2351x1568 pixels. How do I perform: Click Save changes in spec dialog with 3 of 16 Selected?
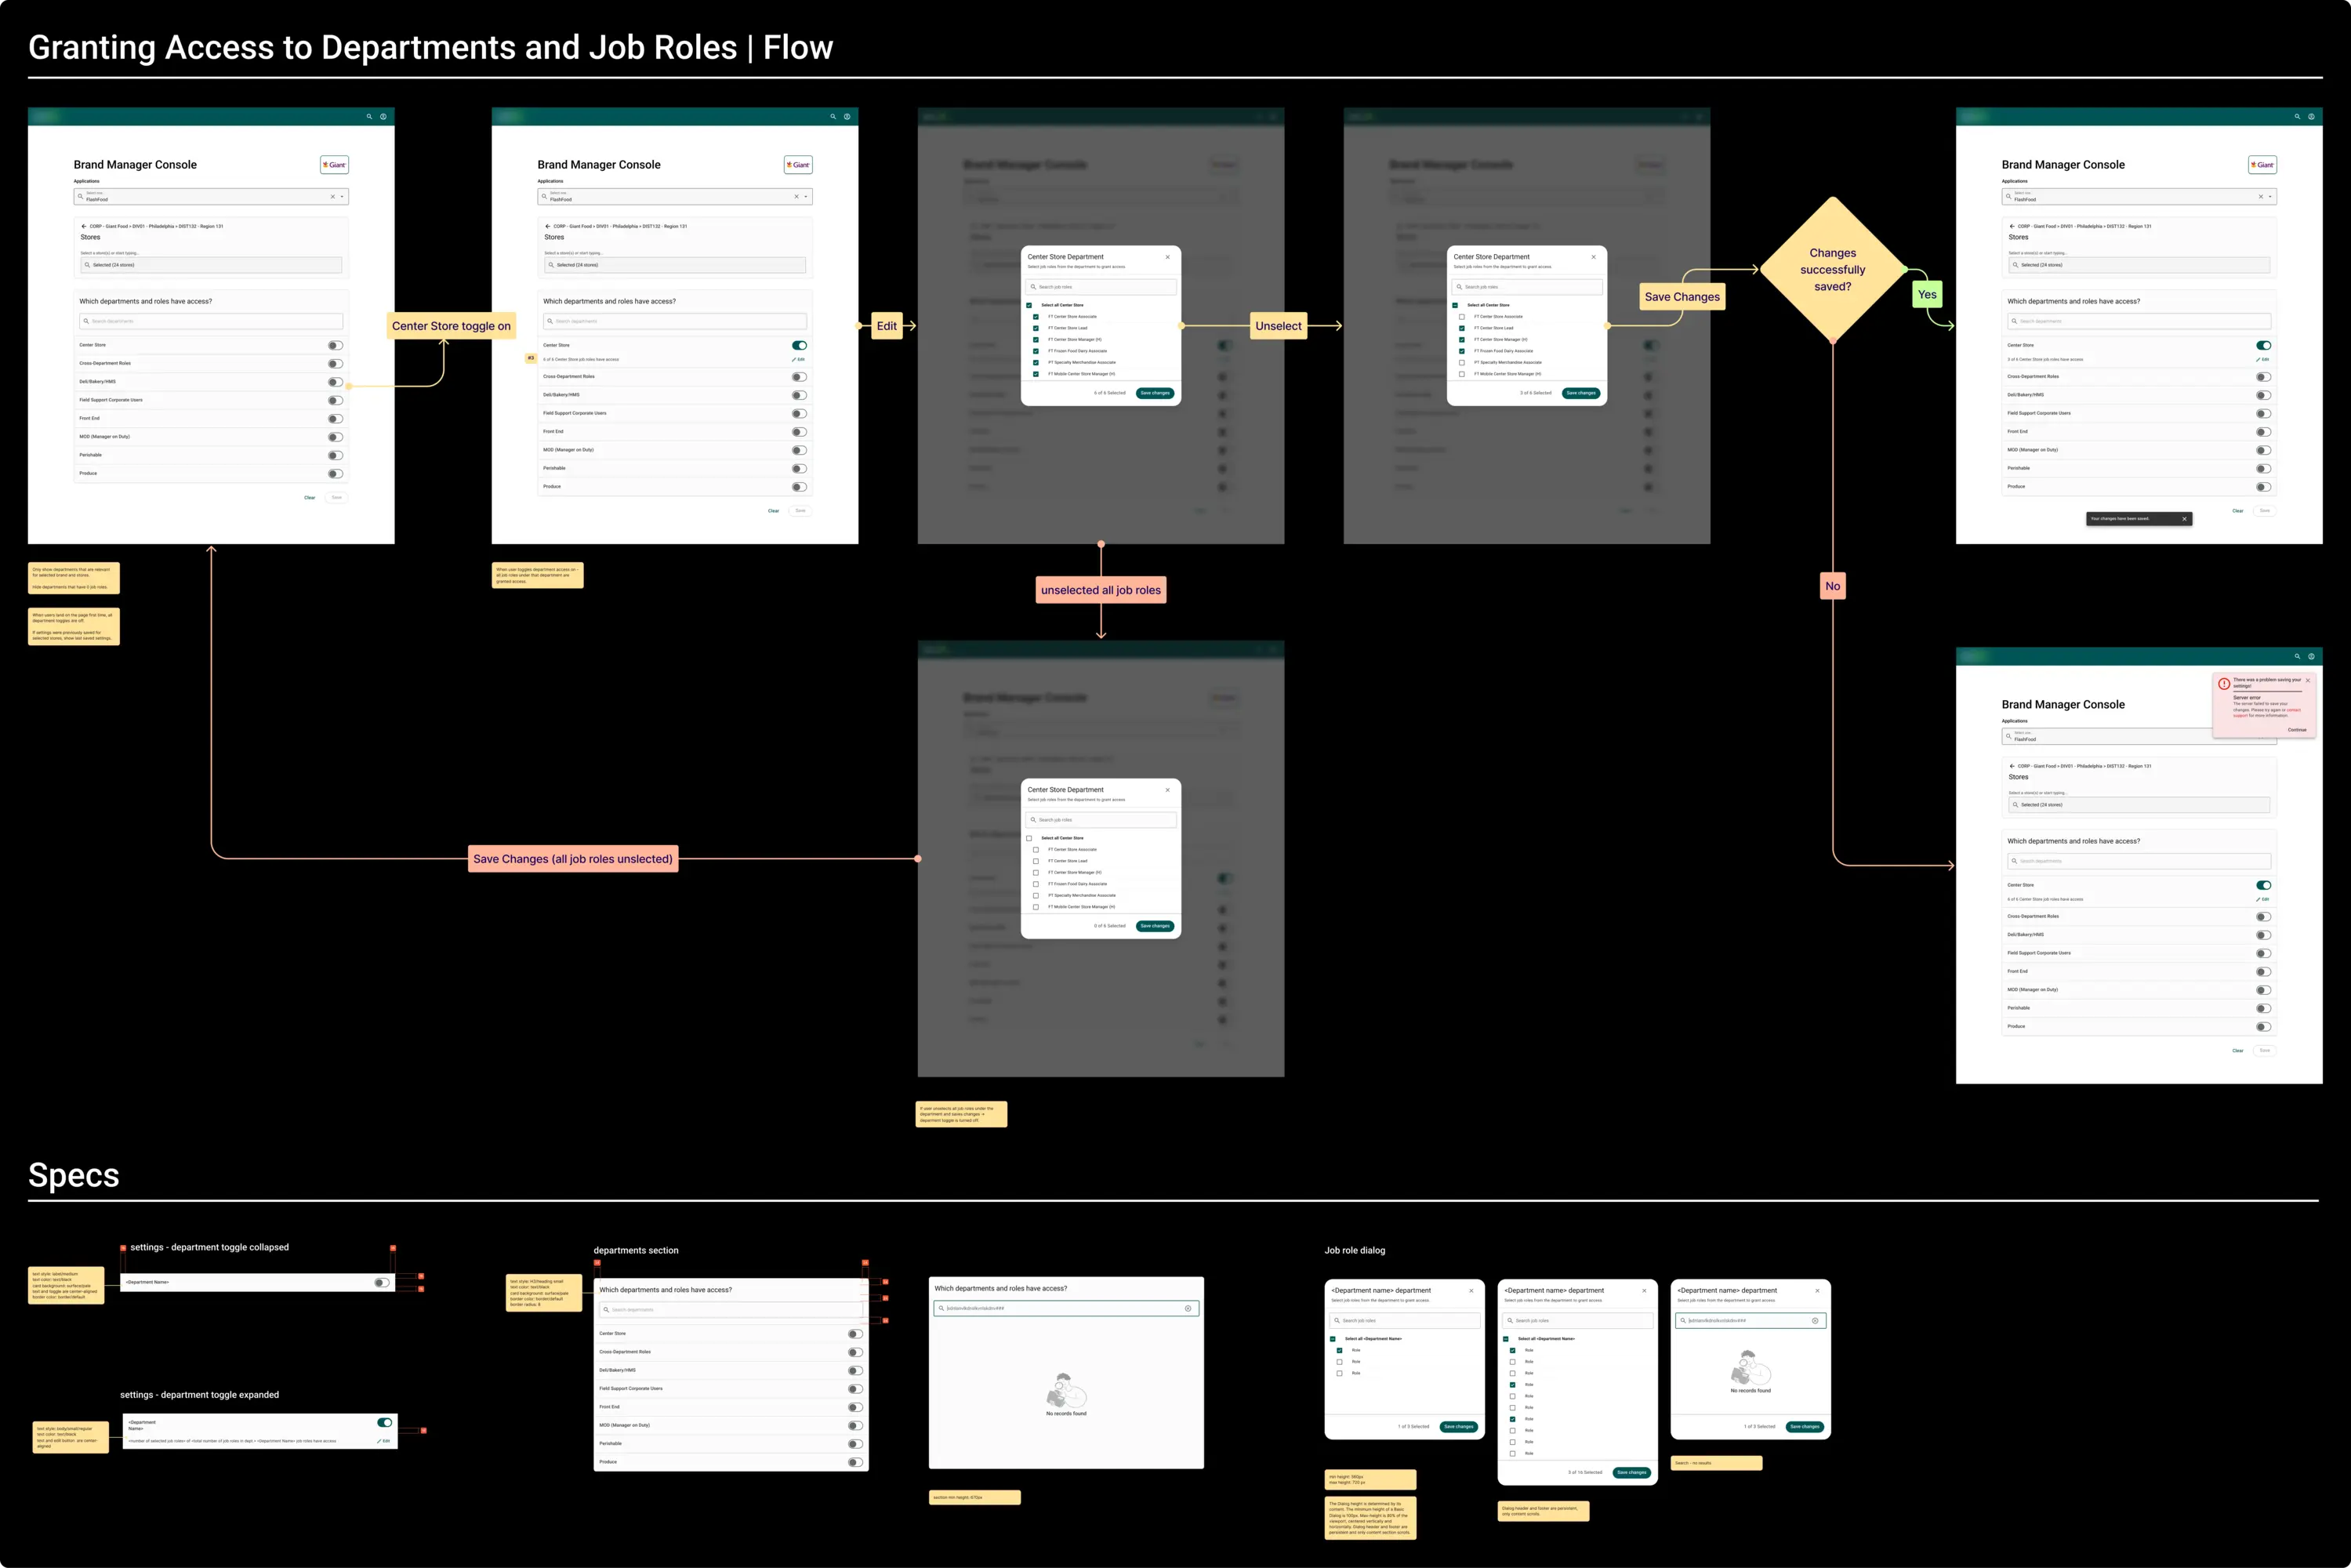[1632, 1473]
